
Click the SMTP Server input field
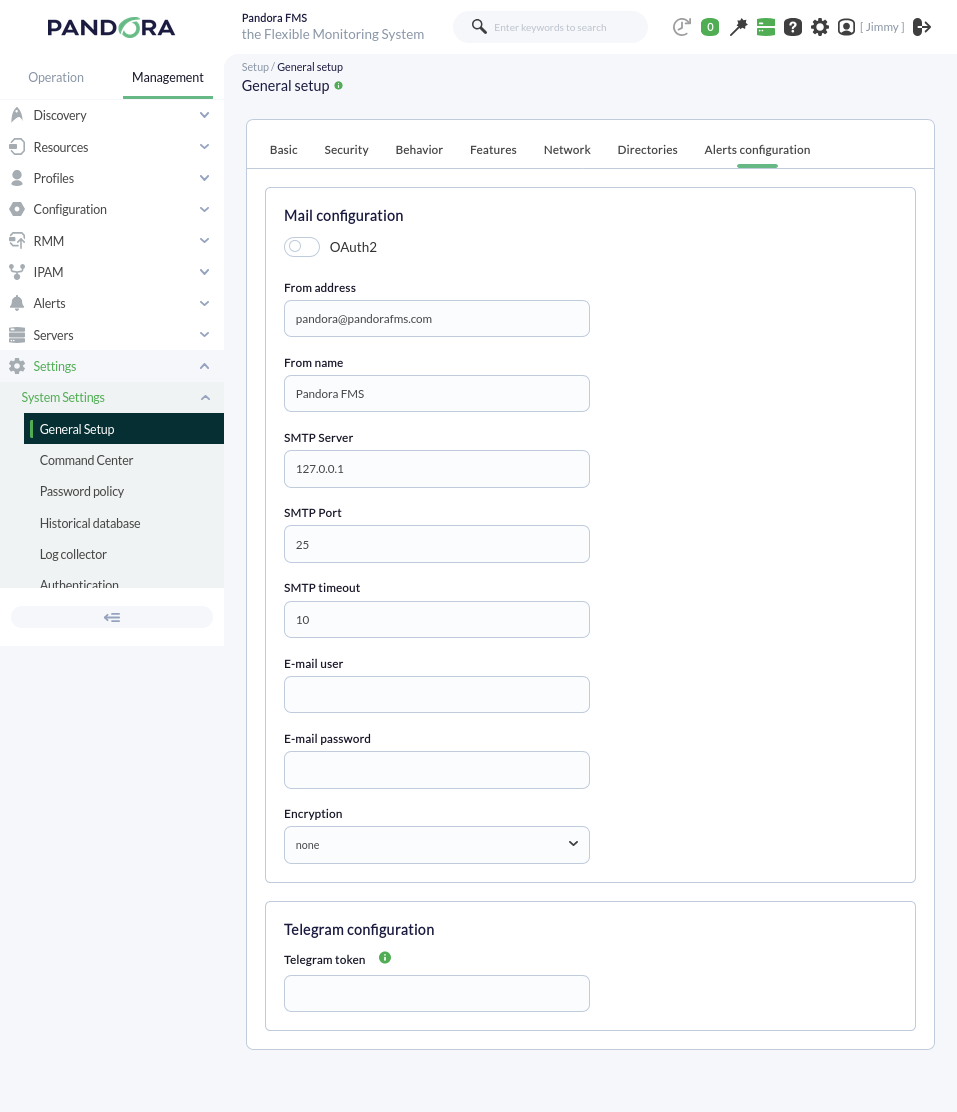(436, 469)
